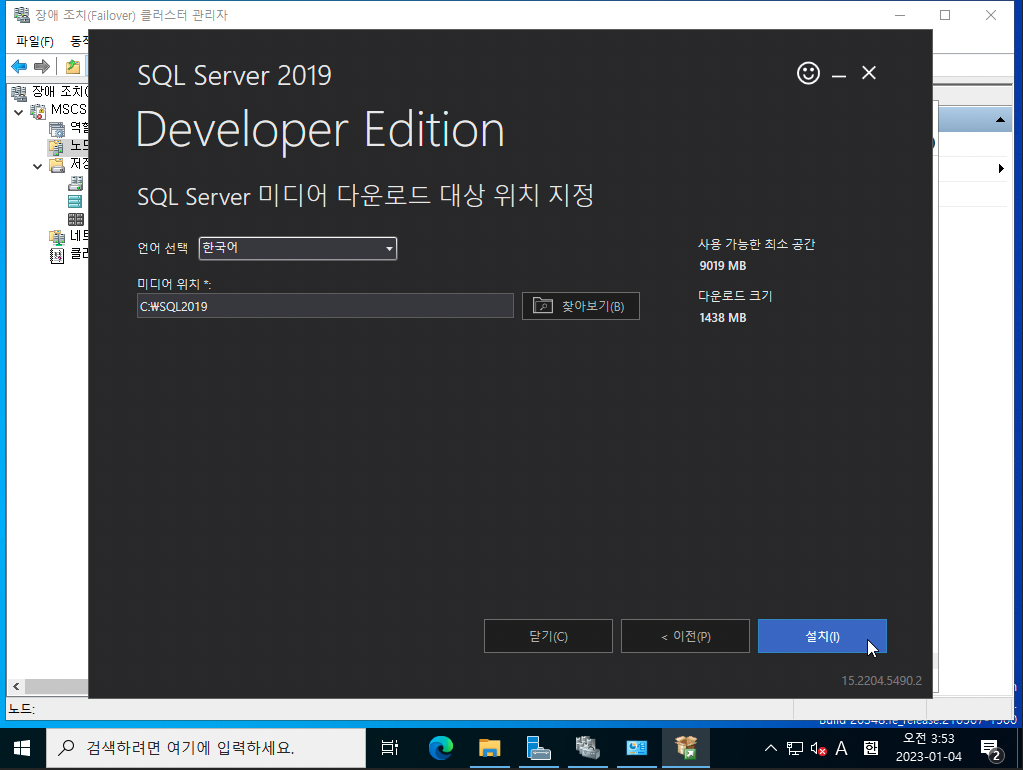Close the Failover Cluster Manager window
Viewport: 1023px width, 770px height.
990,15
